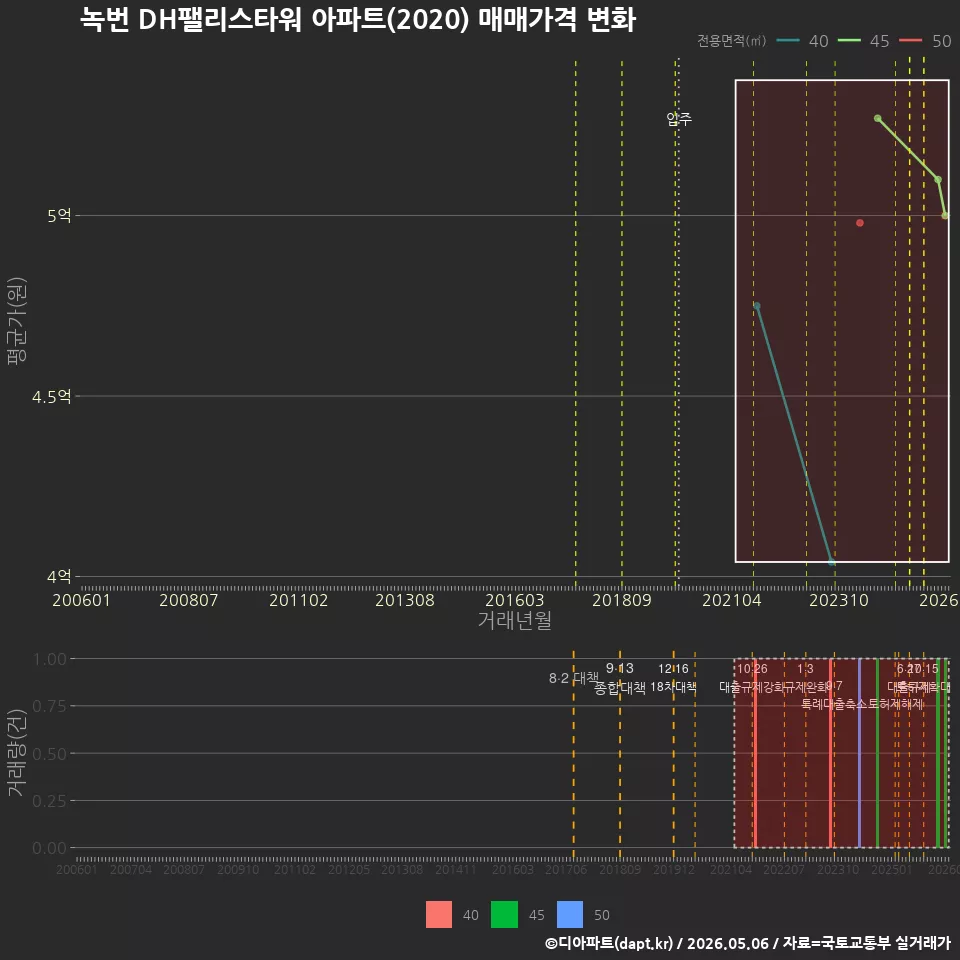This screenshot has height=960, width=960.
Task: Click the 거래량(건) y-axis title
Action: (x=17, y=752)
